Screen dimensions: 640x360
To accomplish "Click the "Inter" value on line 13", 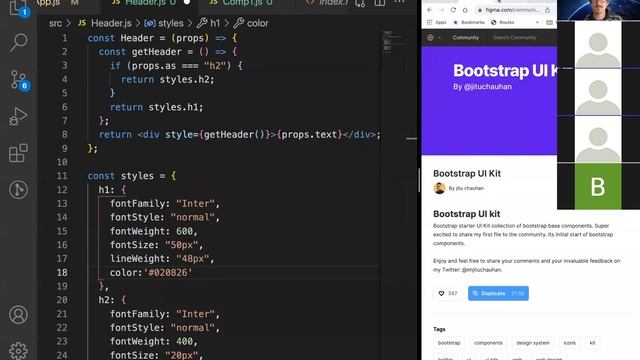I will pyautogui.click(x=195, y=204).
